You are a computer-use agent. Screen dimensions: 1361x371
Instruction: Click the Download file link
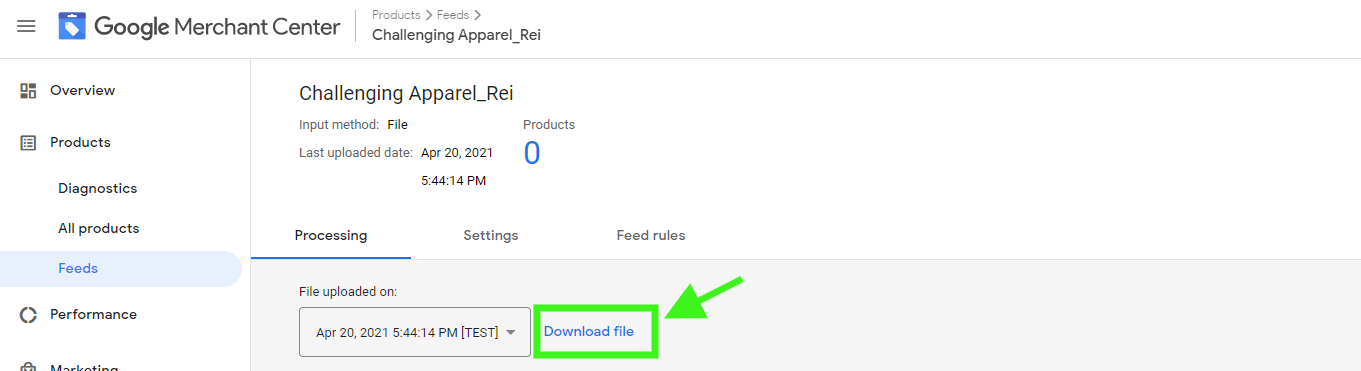click(589, 331)
